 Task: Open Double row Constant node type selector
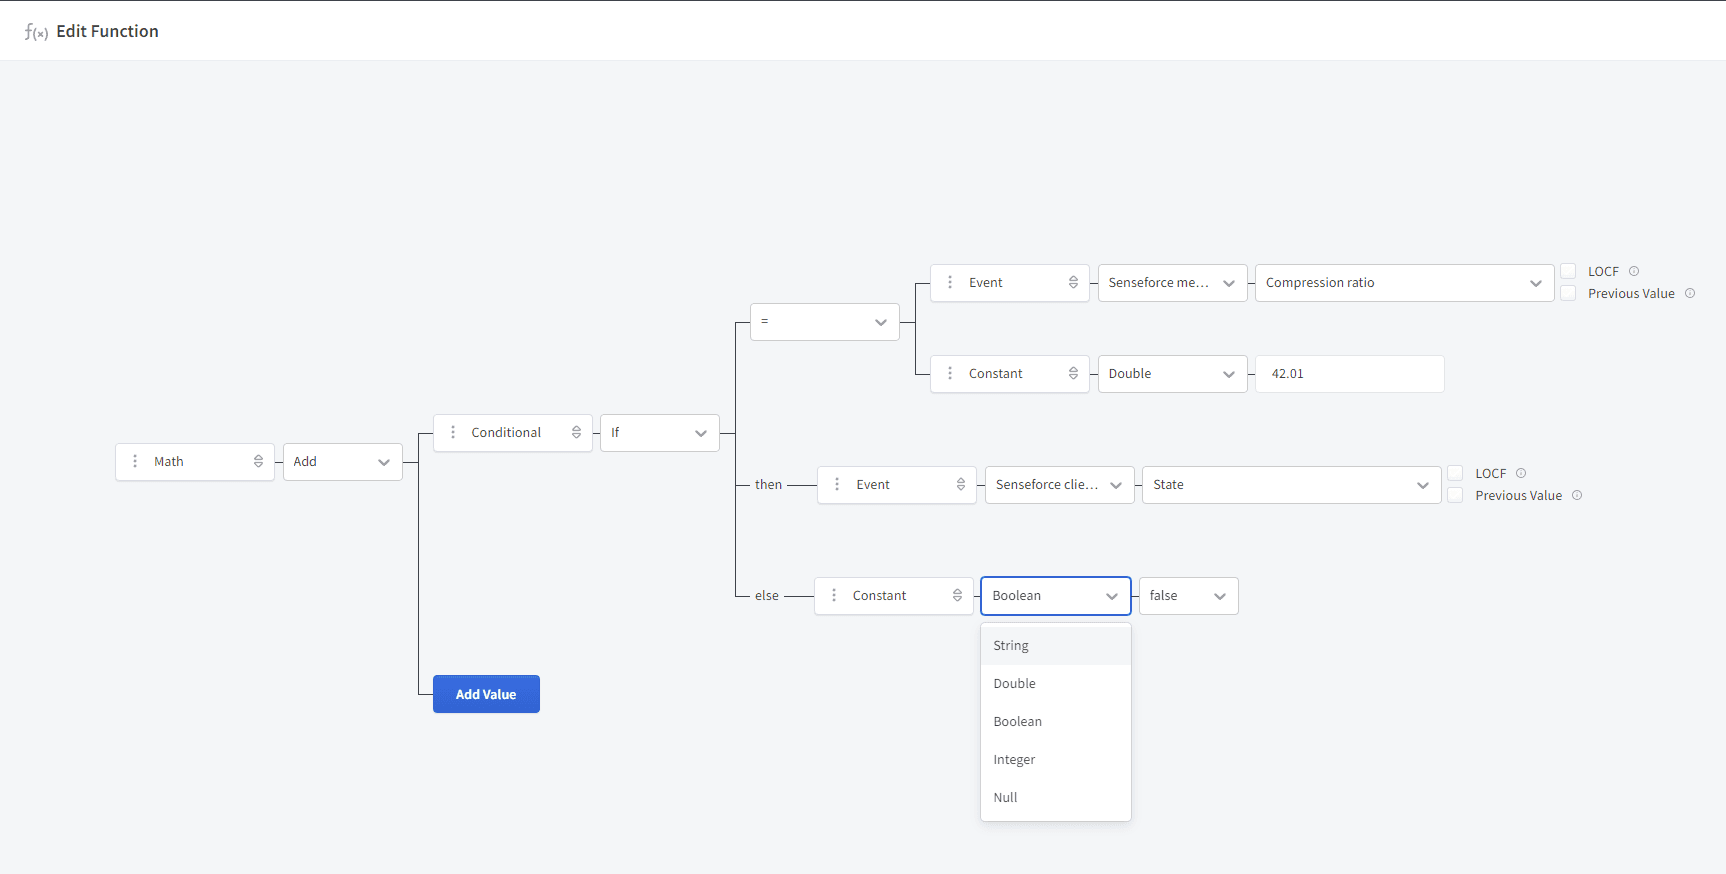click(1073, 373)
